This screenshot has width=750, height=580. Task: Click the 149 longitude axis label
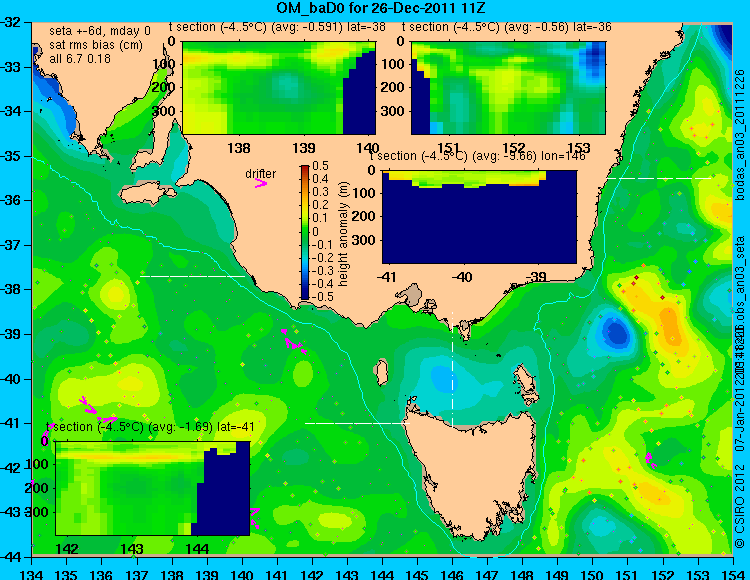pyautogui.click(x=557, y=574)
